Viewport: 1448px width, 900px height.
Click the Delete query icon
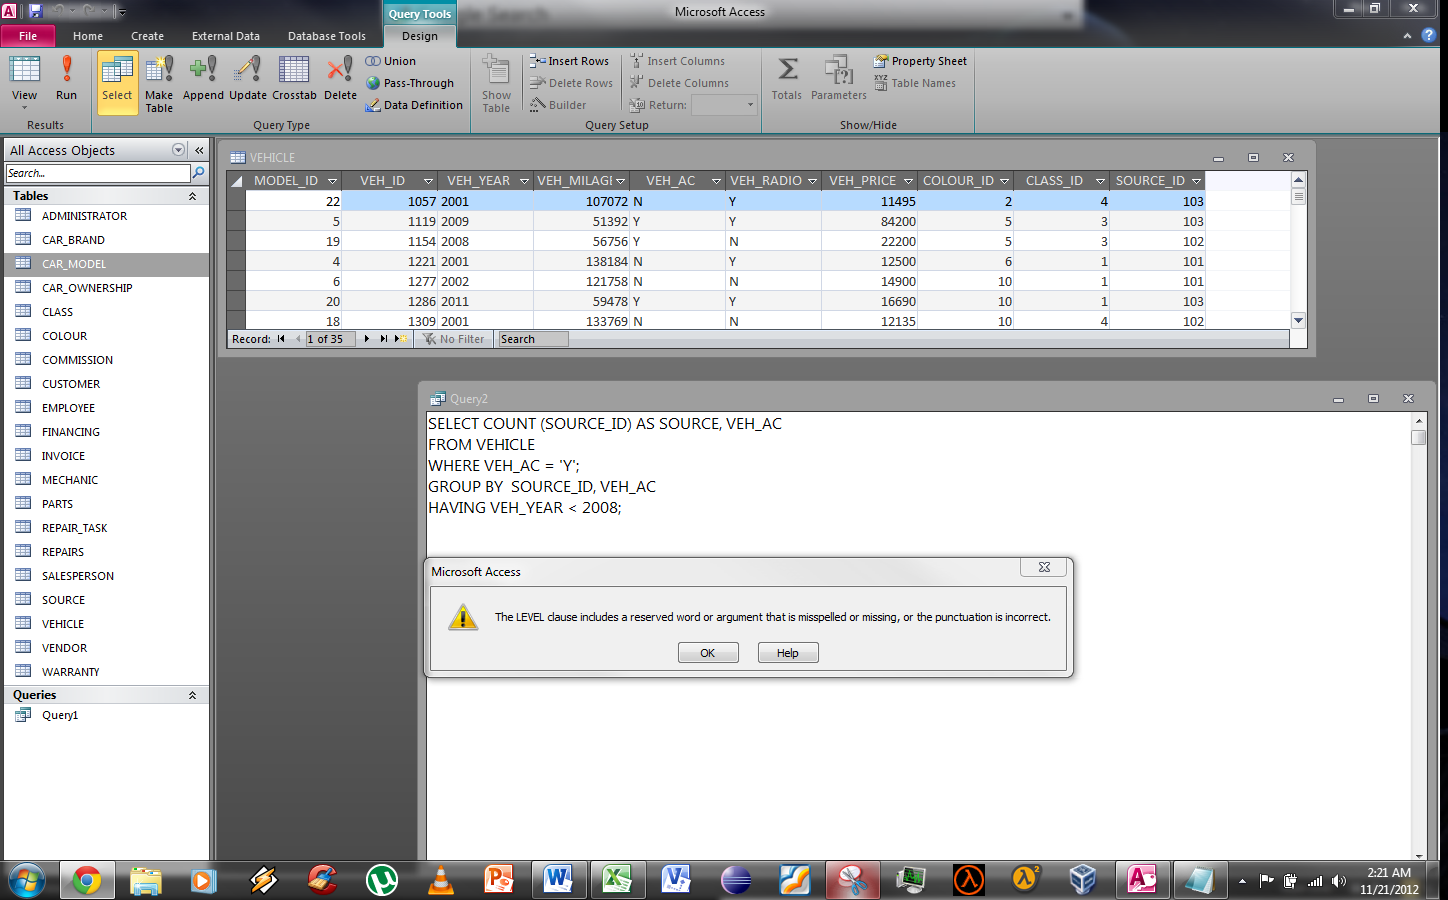pos(340,78)
